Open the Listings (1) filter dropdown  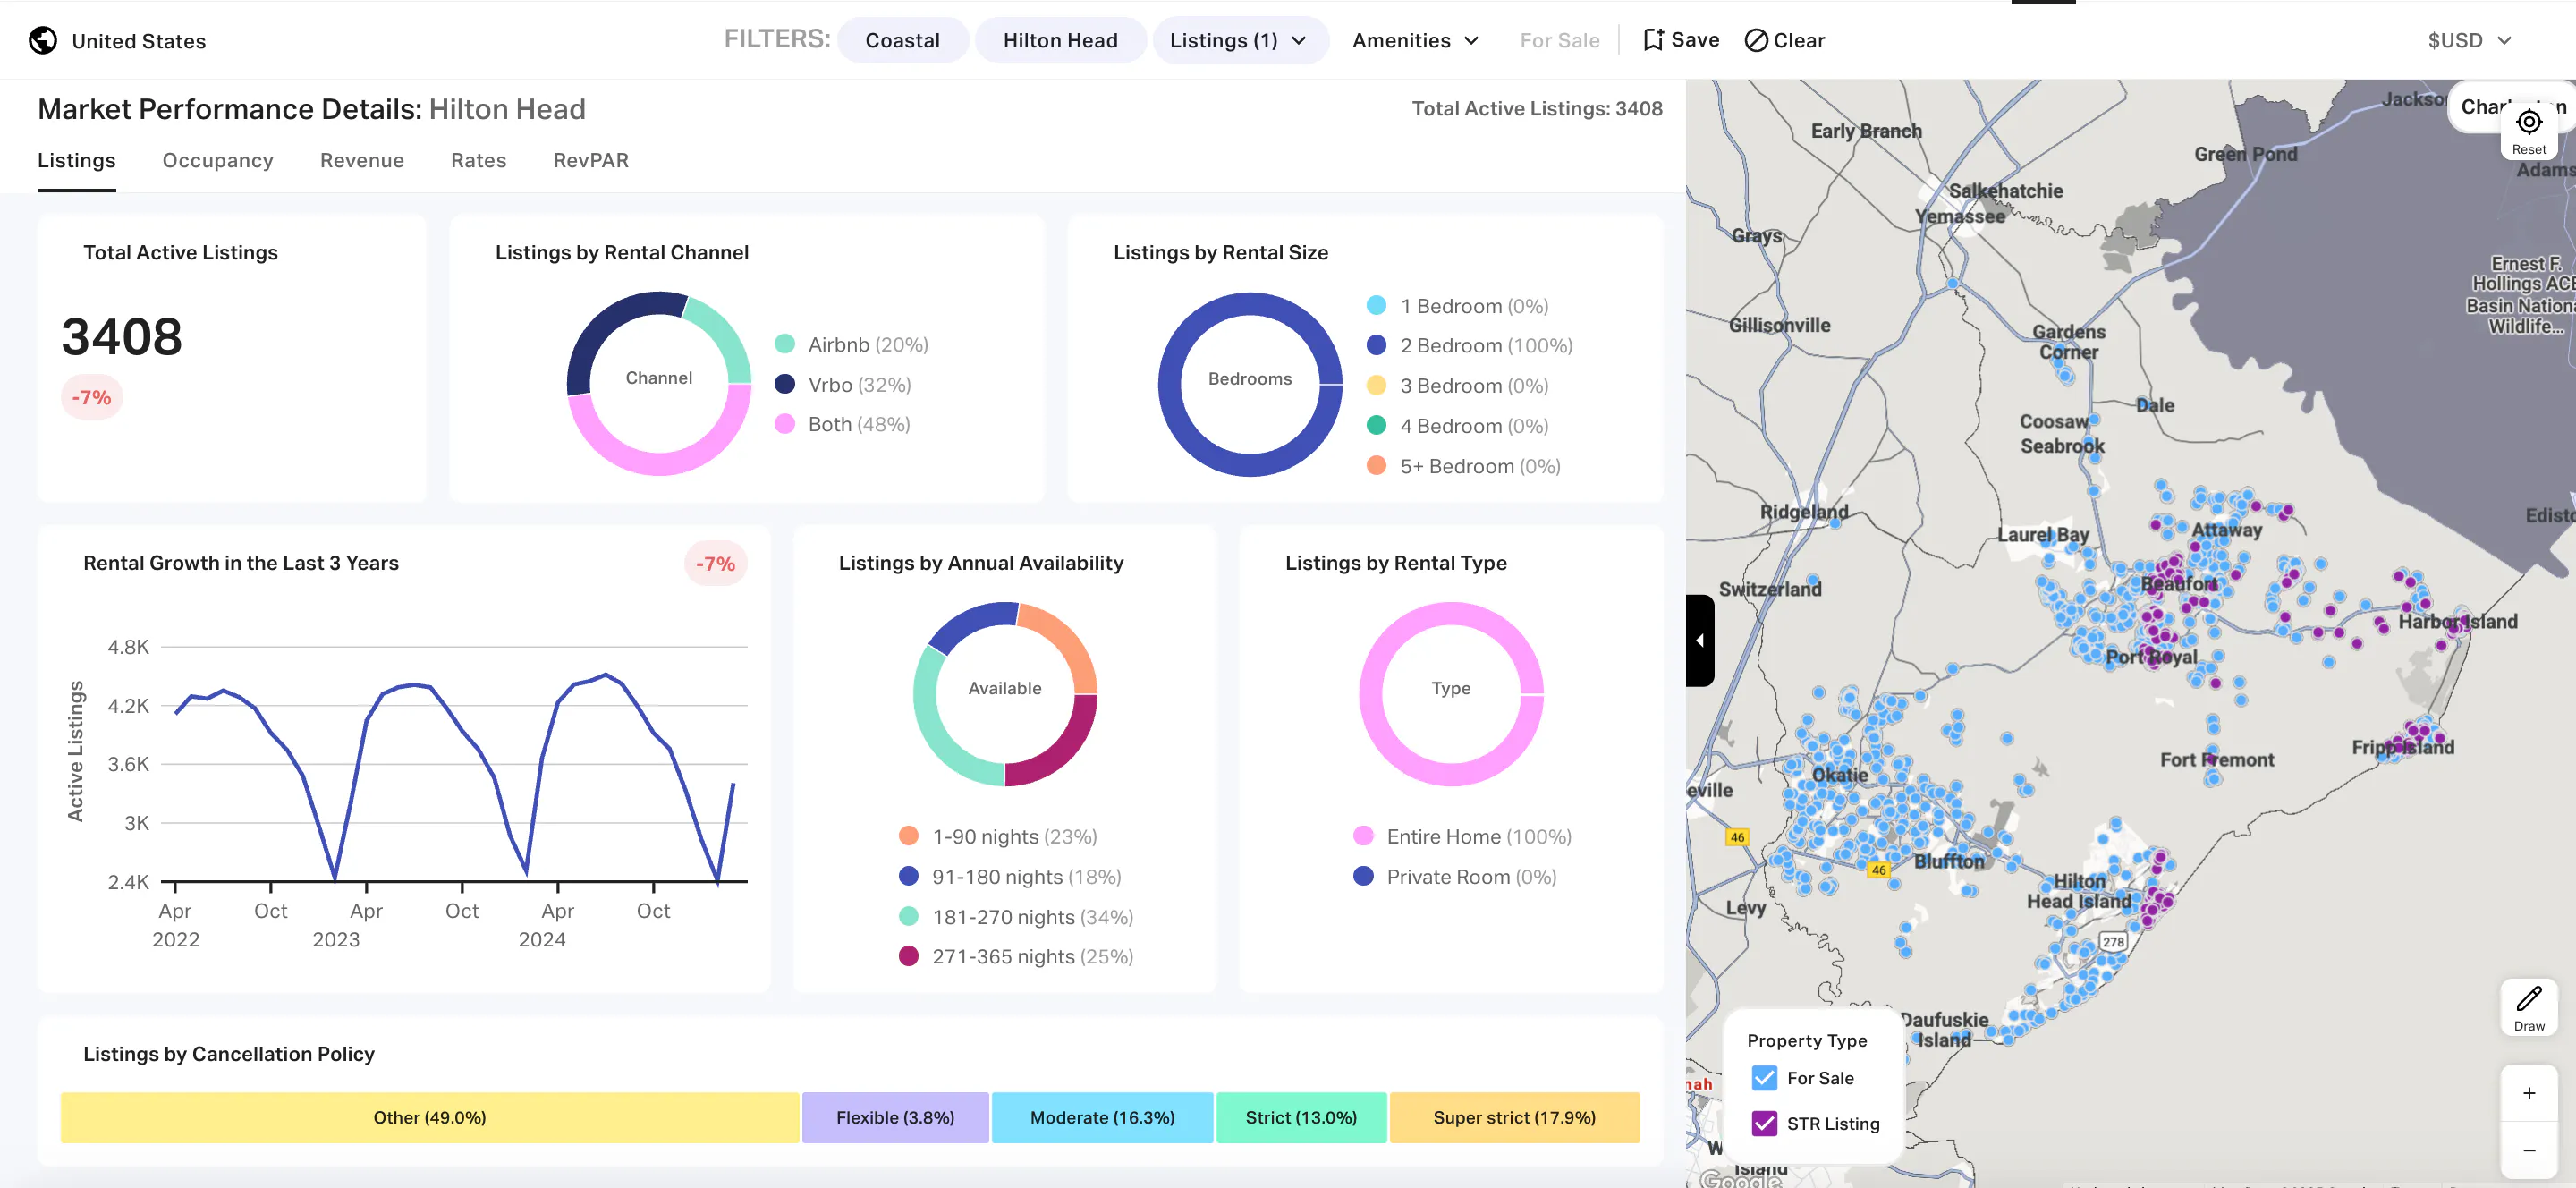pos(1240,40)
